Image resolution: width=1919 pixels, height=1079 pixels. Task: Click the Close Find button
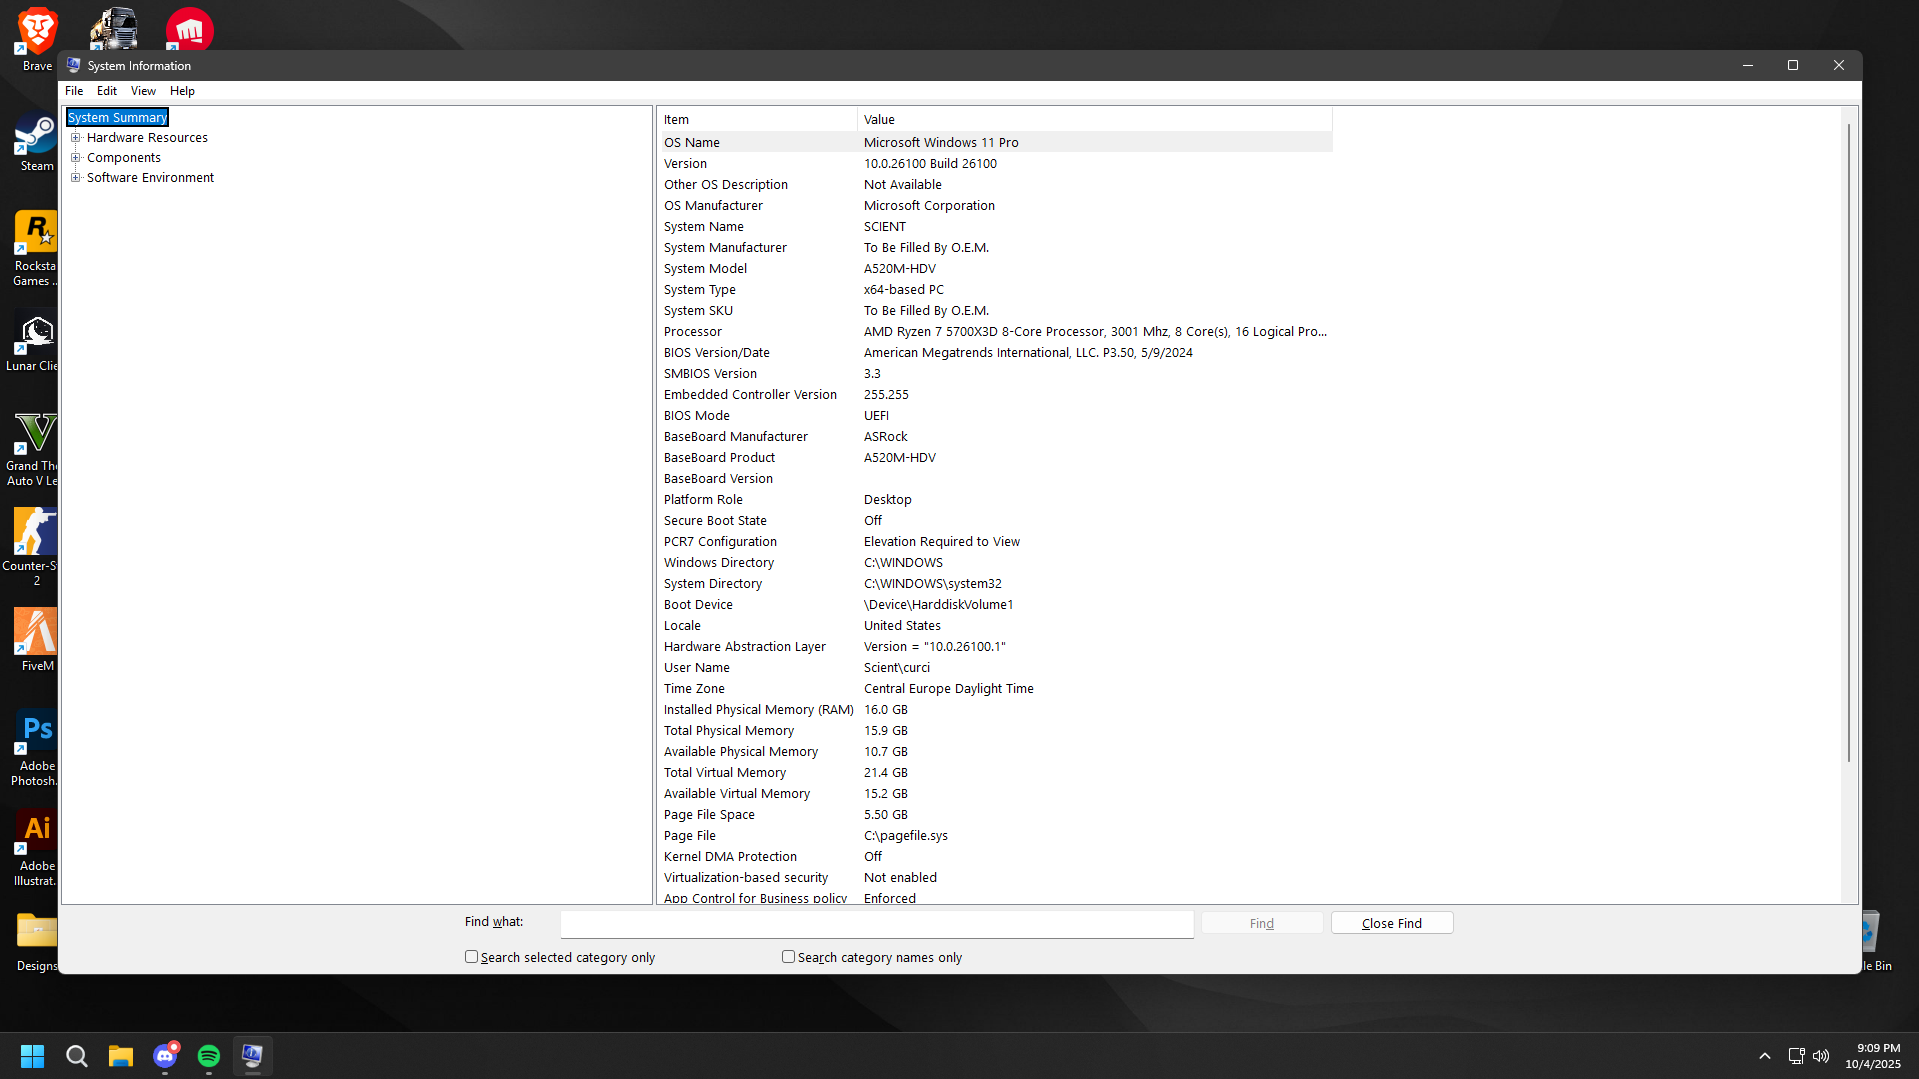(x=1392, y=923)
